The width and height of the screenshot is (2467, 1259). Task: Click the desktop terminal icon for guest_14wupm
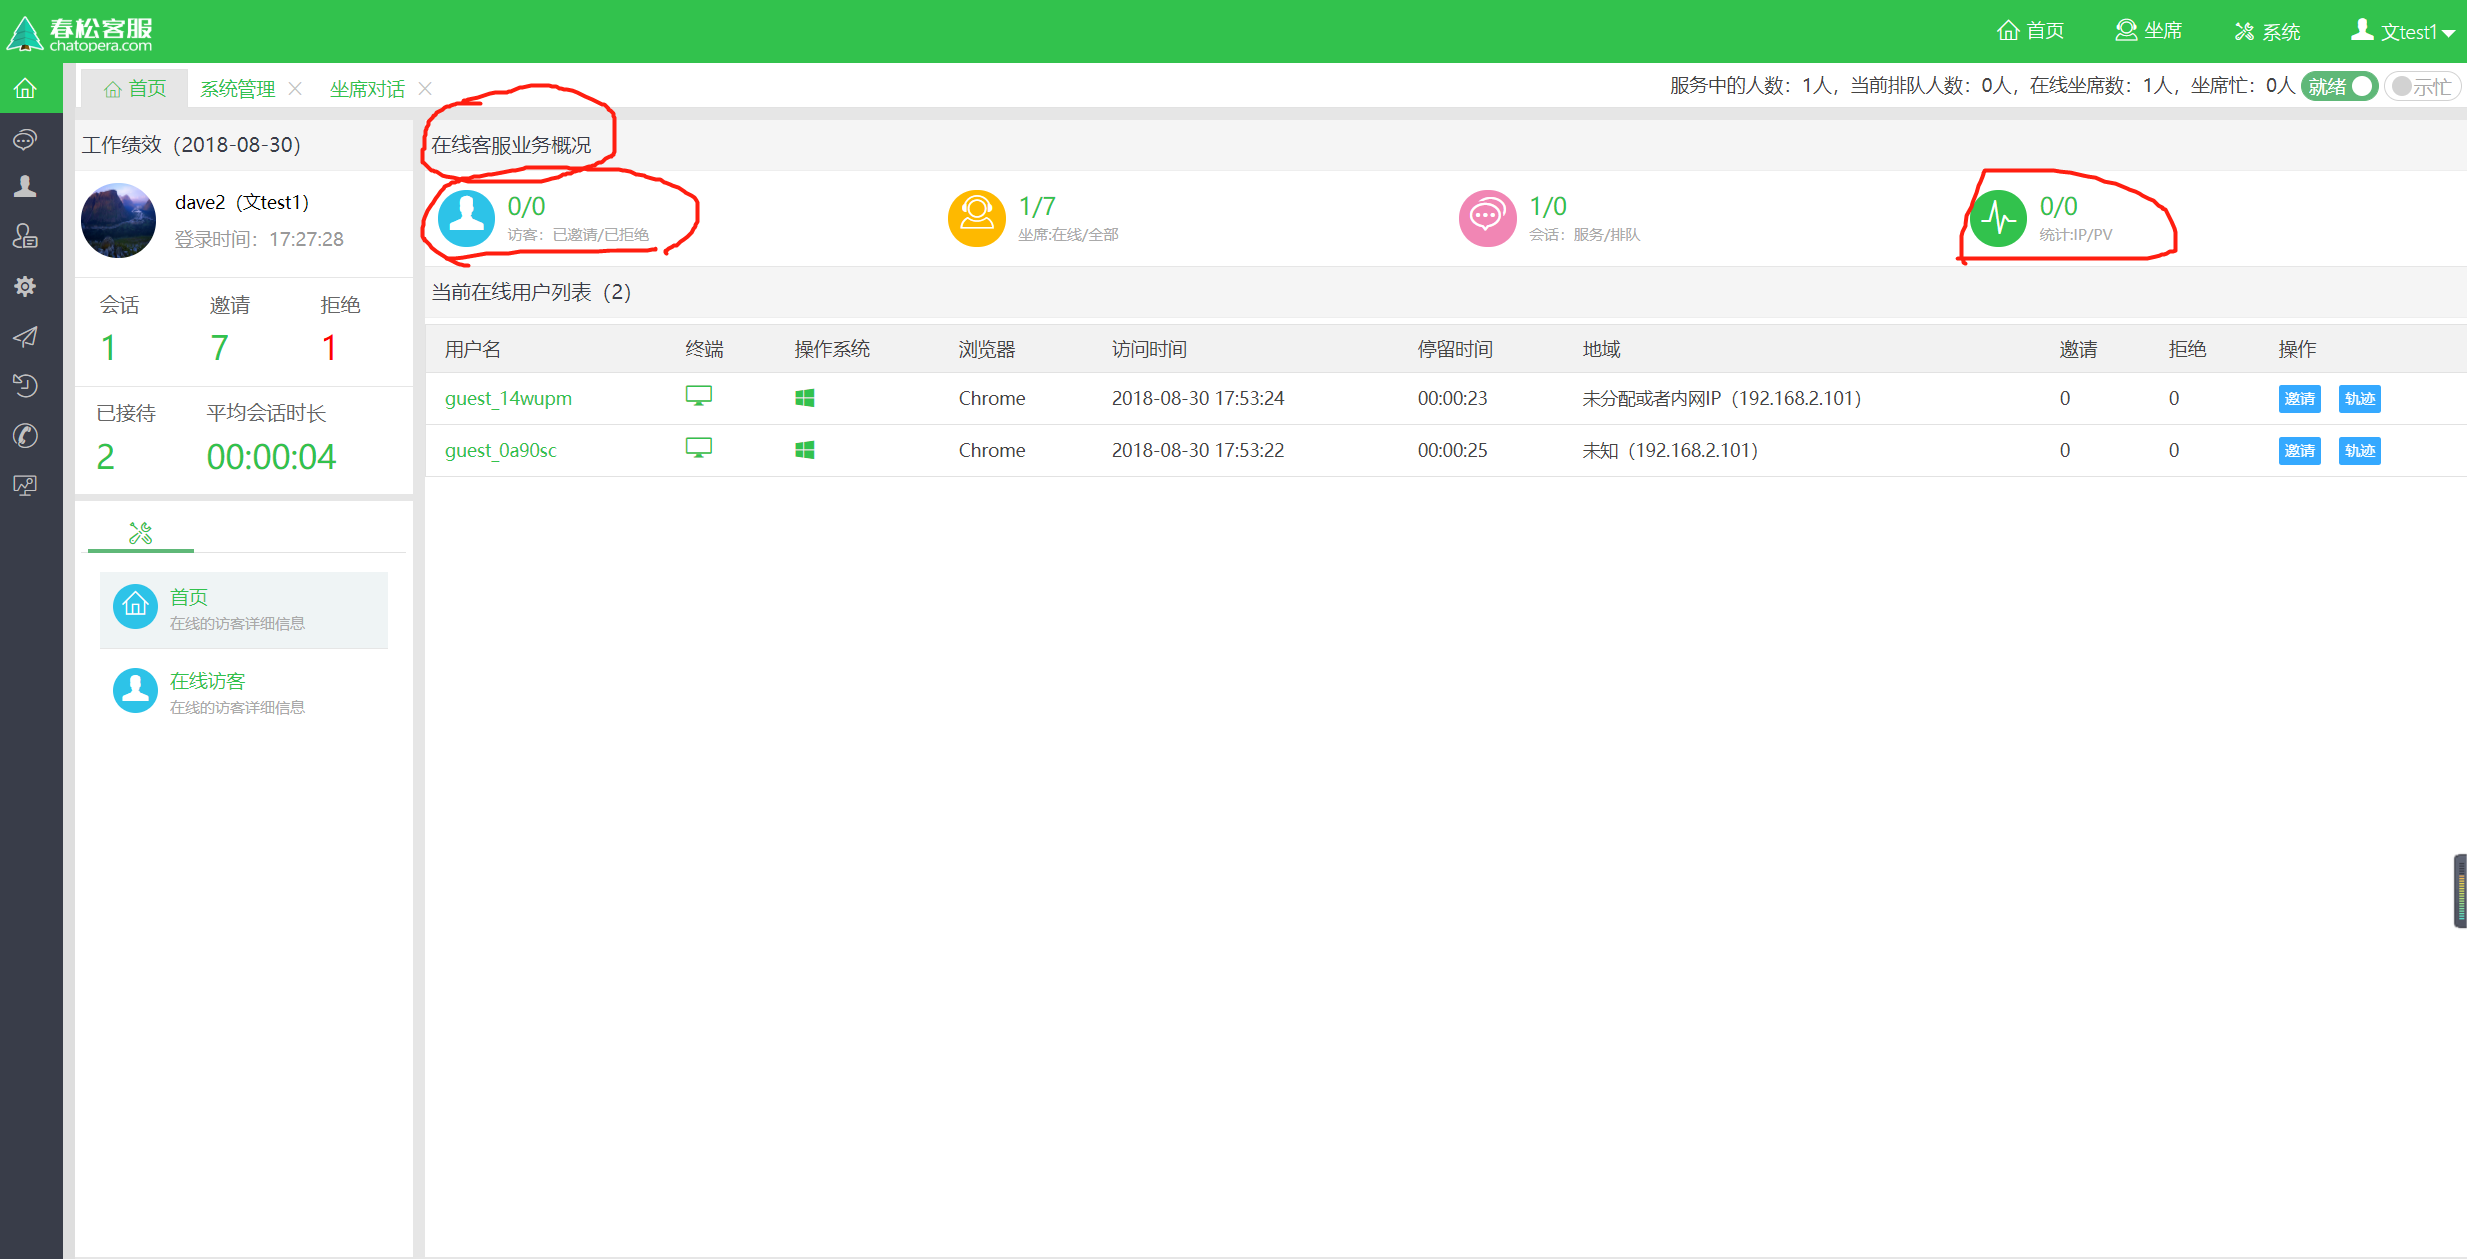tap(698, 397)
